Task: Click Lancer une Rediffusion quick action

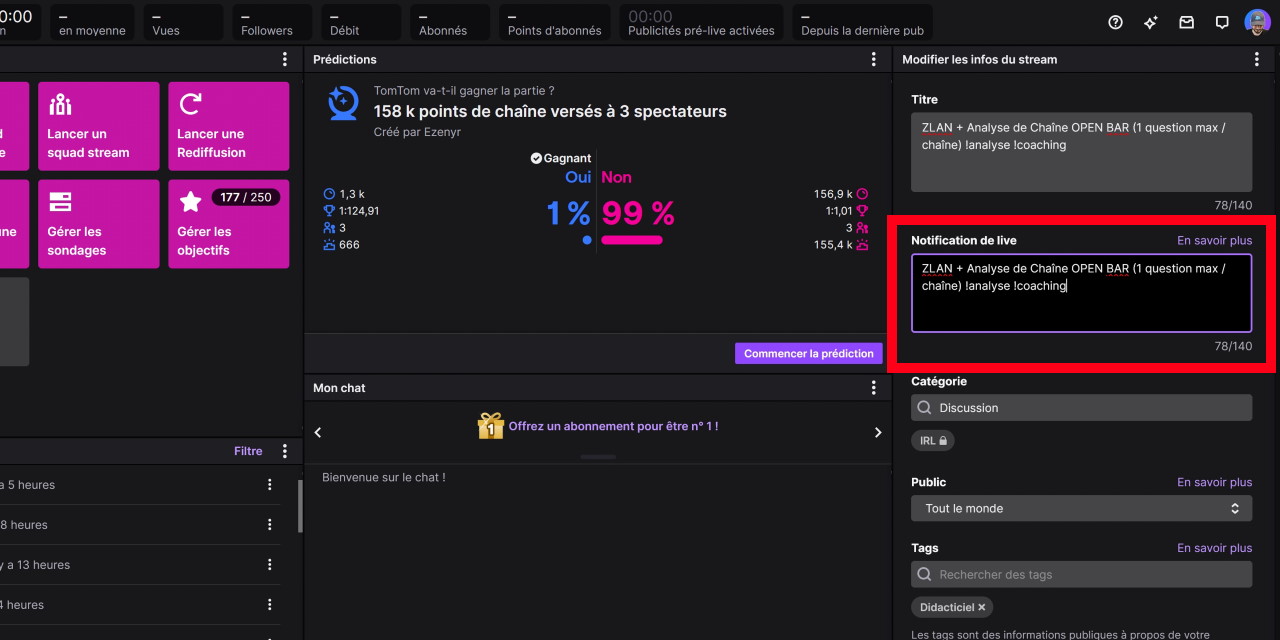Action: tap(229, 126)
